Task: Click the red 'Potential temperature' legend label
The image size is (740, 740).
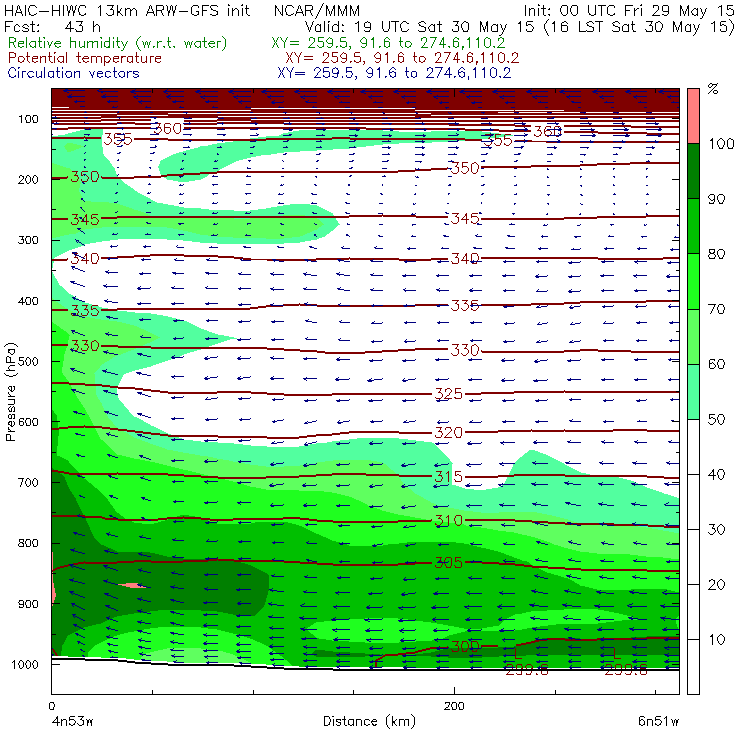Action: click(x=84, y=58)
